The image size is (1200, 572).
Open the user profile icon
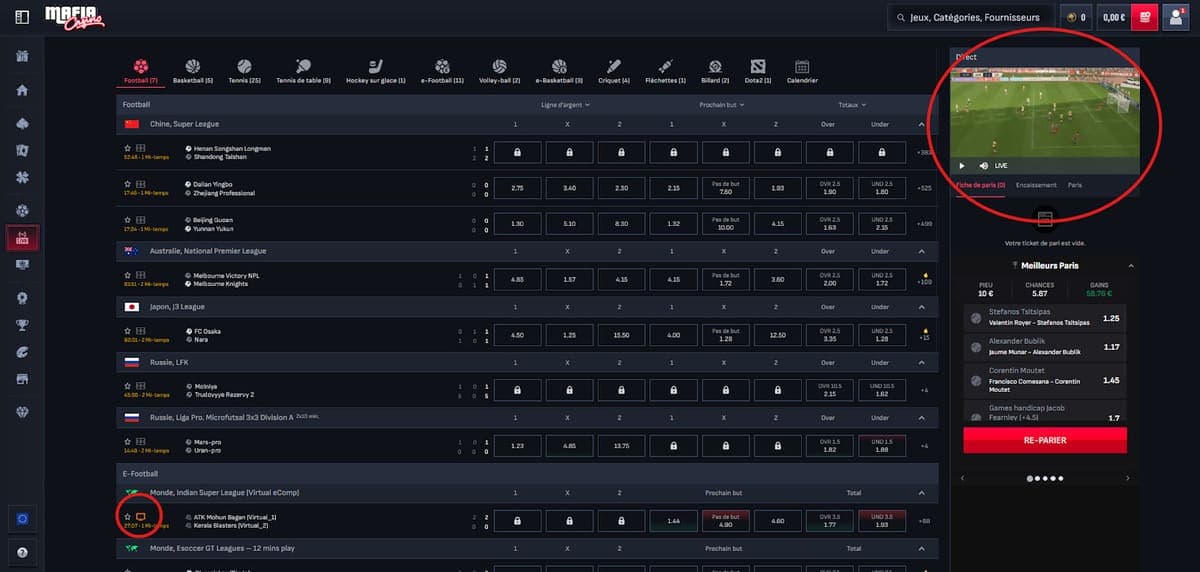pyautogui.click(x=1175, y=17)
